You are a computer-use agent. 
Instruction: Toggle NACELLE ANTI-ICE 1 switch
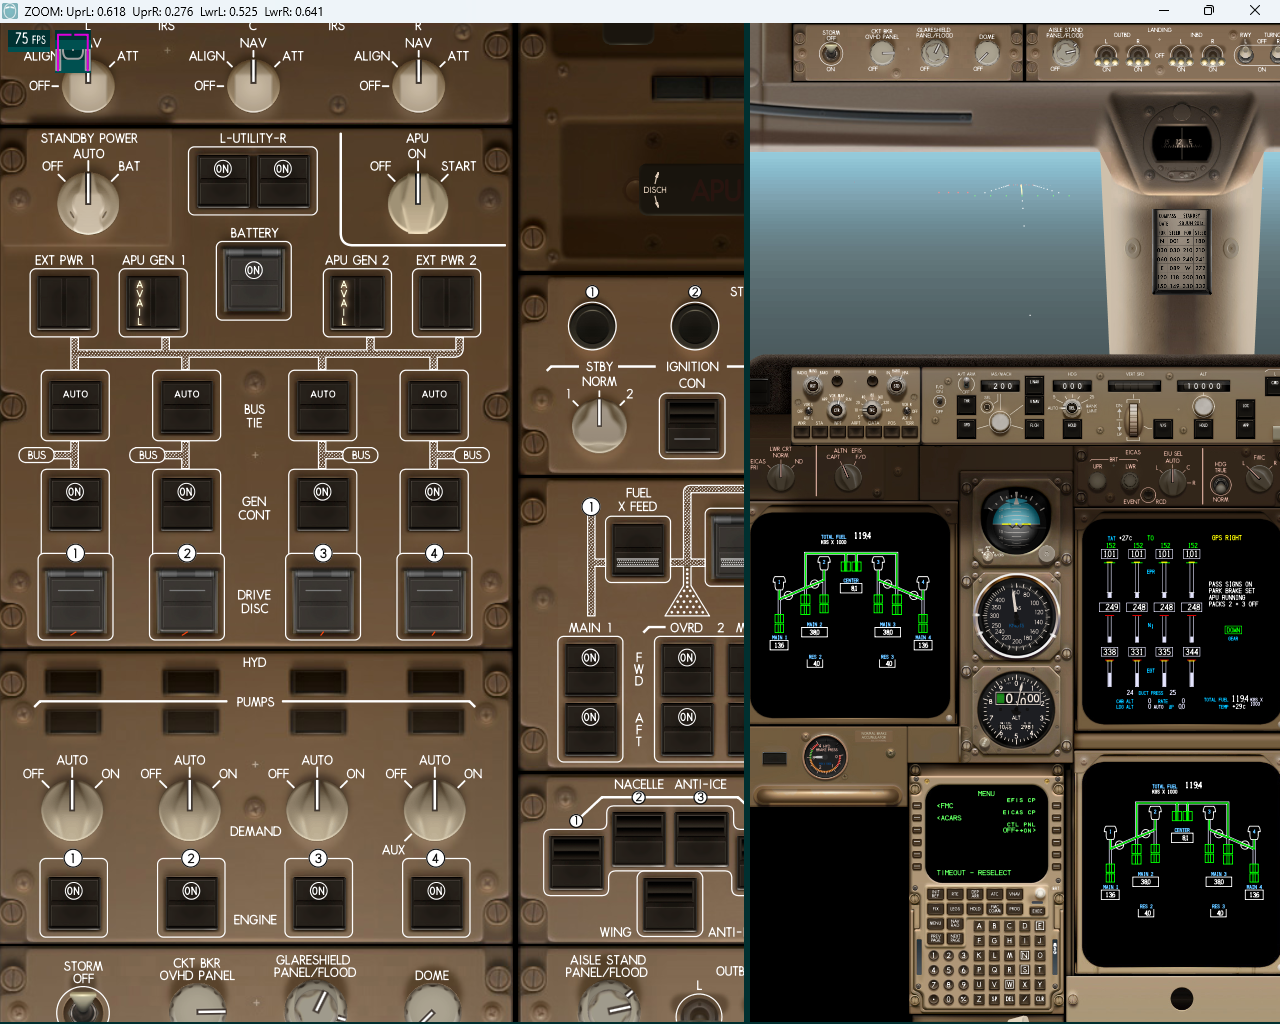pyautogui.click(x=577, y=862)
